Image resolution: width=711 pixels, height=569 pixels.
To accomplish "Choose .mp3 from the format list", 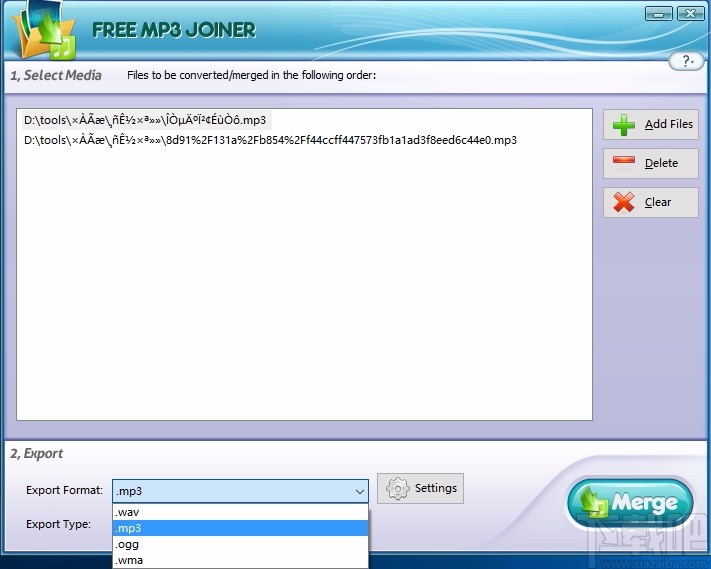I will (x=240, y=528).
